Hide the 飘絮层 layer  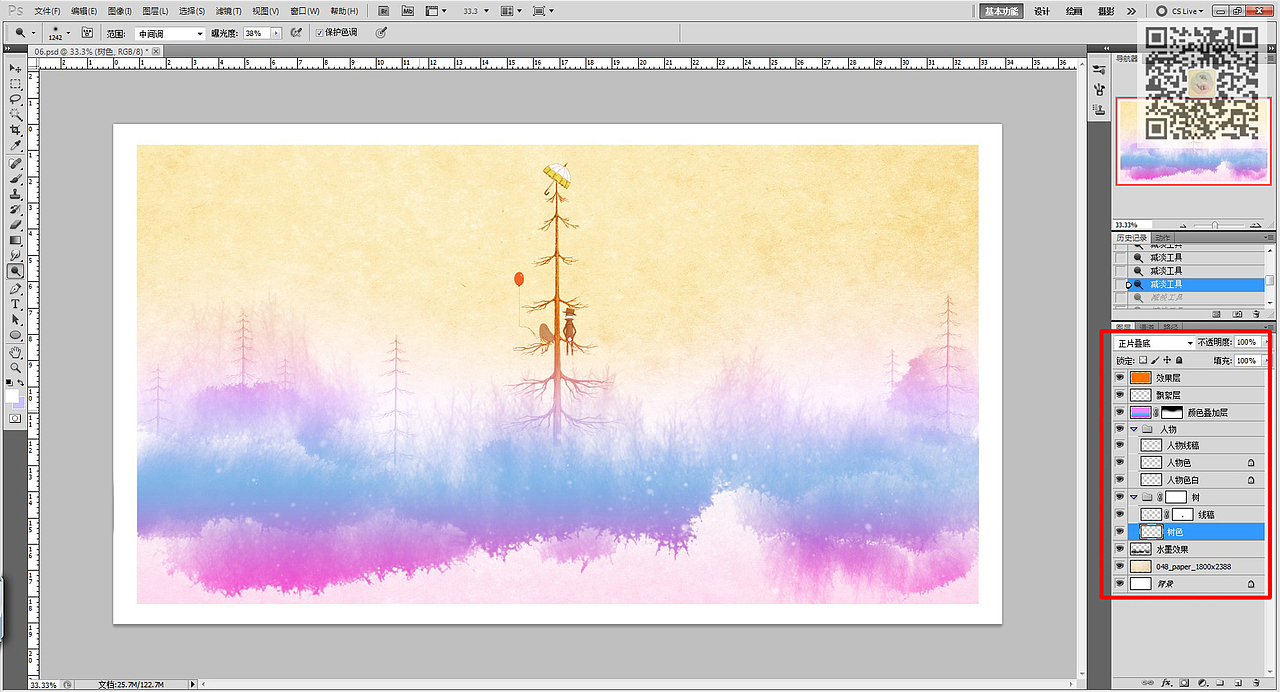(x=1120, y=395)
